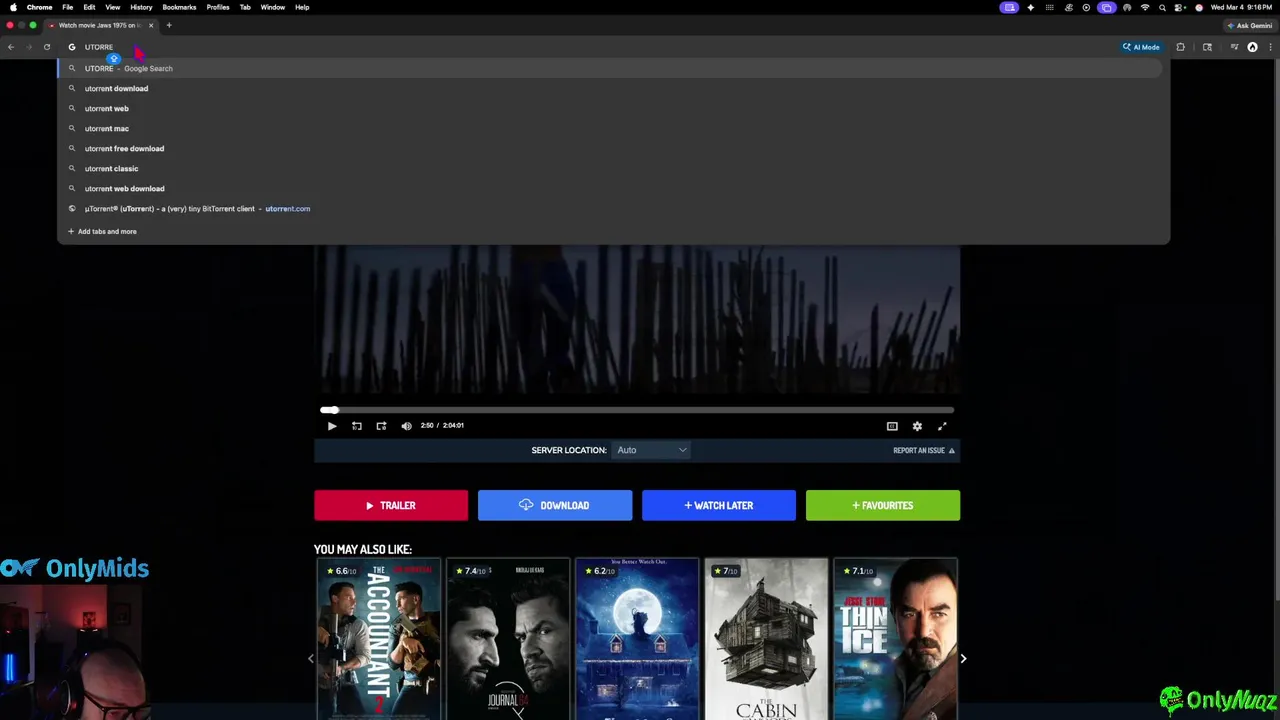
Task: Enter fullscreen video mode
Action: point(942,426)
